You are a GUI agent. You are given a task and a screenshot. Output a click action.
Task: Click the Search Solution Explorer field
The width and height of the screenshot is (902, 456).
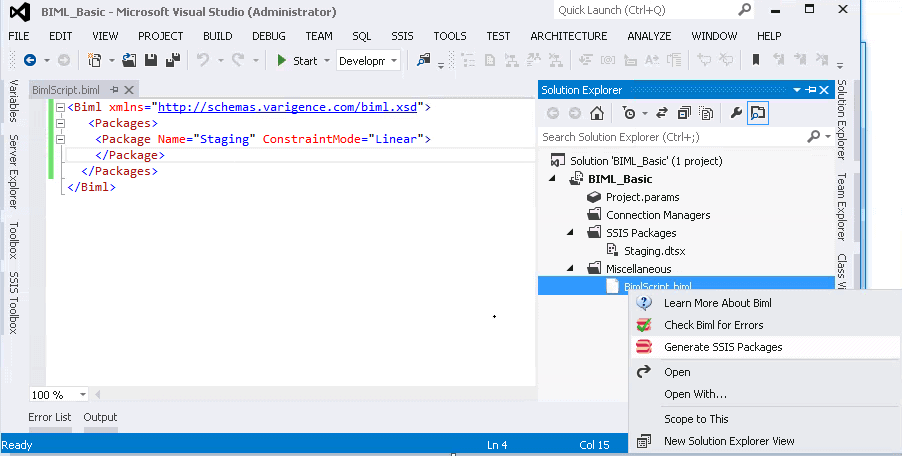coord(673,137)
